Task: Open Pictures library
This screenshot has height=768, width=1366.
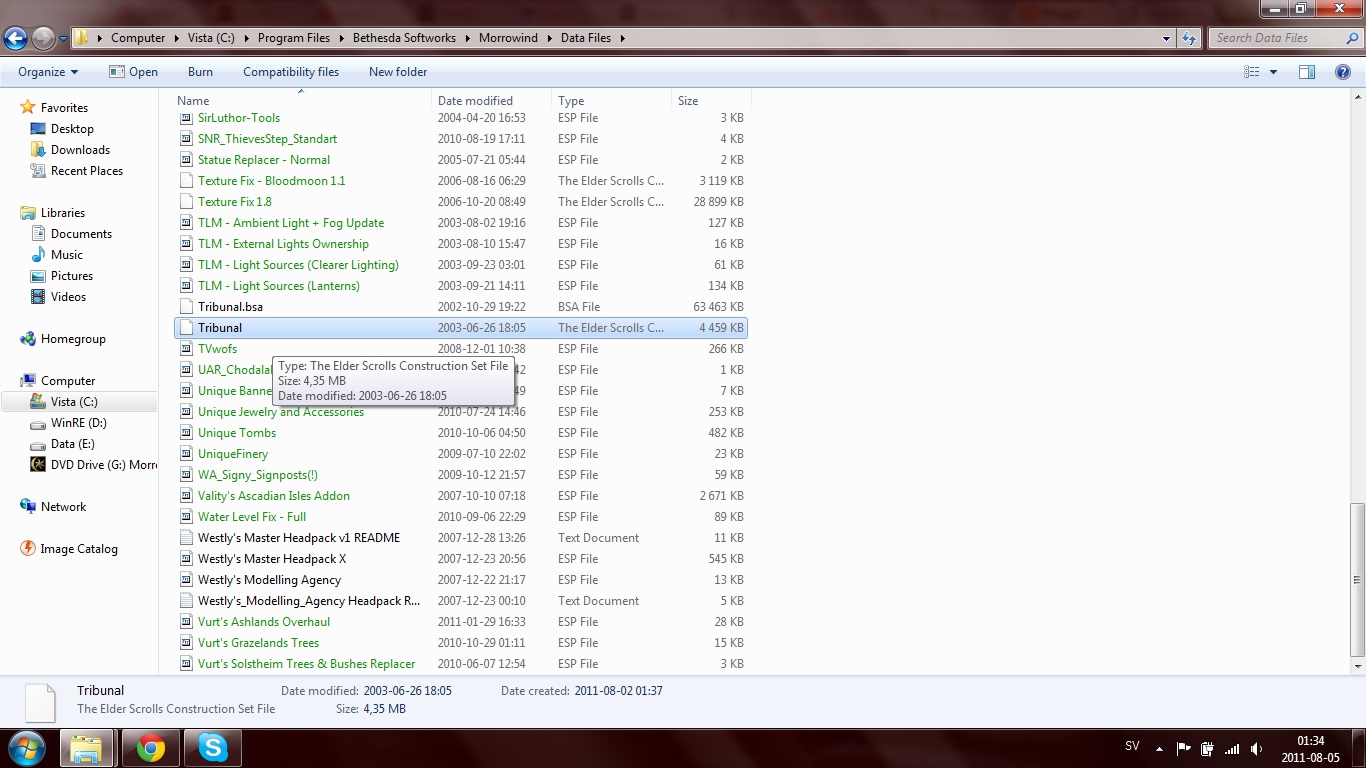Action: pos(72,276)
